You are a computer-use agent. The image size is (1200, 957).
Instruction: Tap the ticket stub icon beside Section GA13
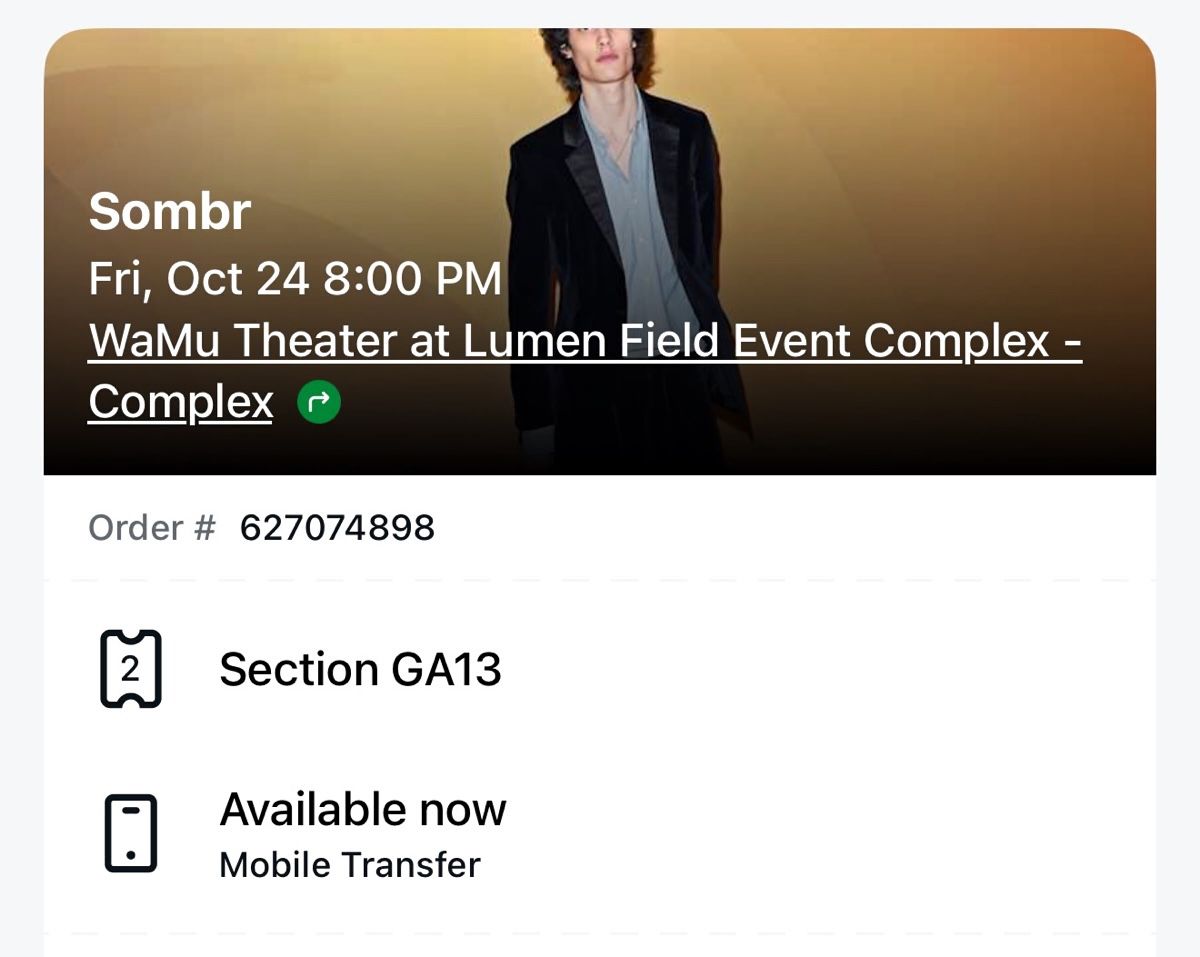coord(128,669)
